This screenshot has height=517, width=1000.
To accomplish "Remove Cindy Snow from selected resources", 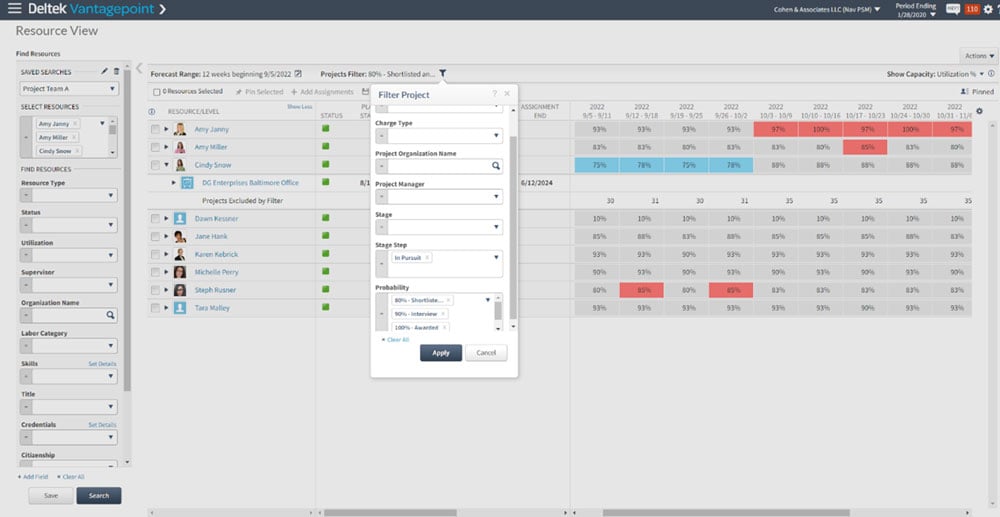I will pyautogui.click(x=77, y=151).
